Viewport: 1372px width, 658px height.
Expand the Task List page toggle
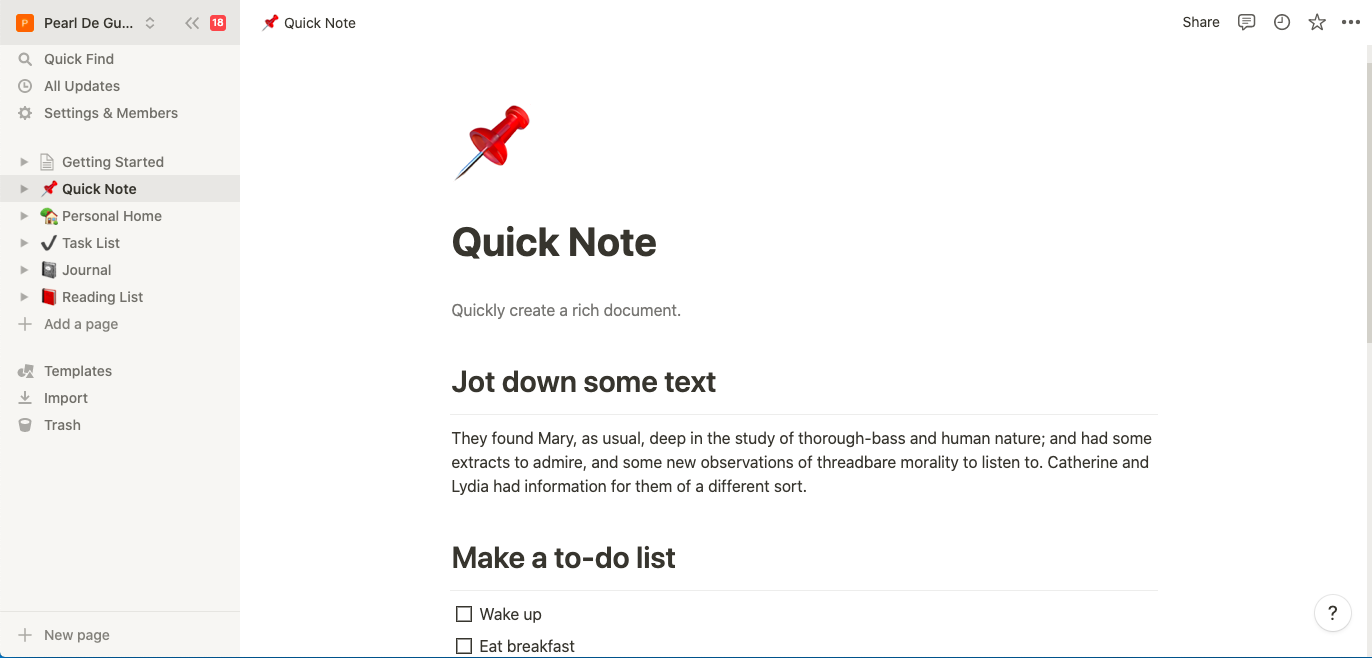[x=25, y=243]
